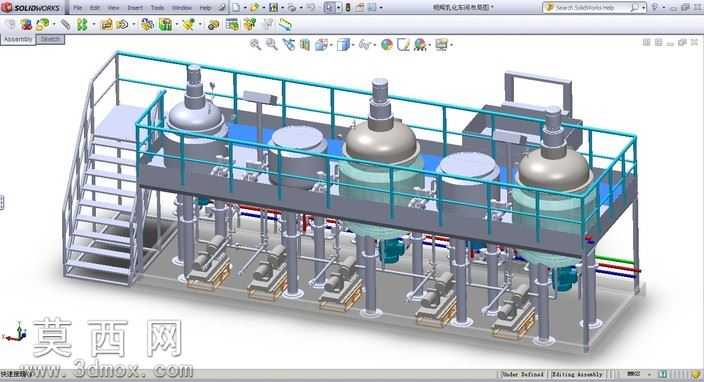This screenshot has height=382, width=704.
Task: Open the Edit menu
Action: point(95,8)
